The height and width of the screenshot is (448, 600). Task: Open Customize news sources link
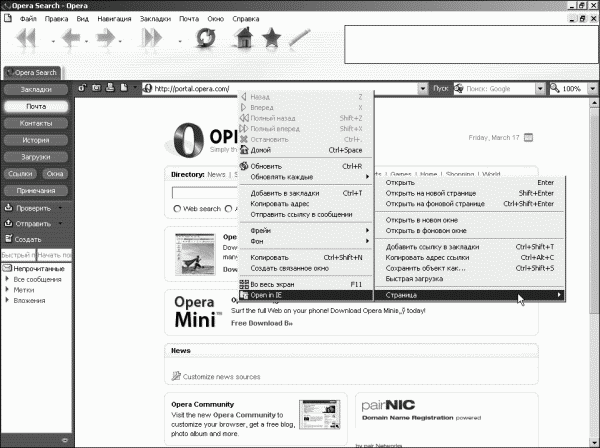(x=221, y=377)
